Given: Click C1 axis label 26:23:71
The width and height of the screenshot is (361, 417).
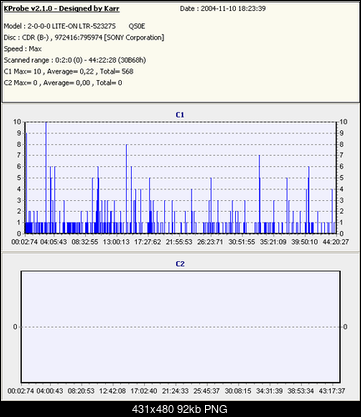Looking at the screenshot, I should [x=210, y=242].
